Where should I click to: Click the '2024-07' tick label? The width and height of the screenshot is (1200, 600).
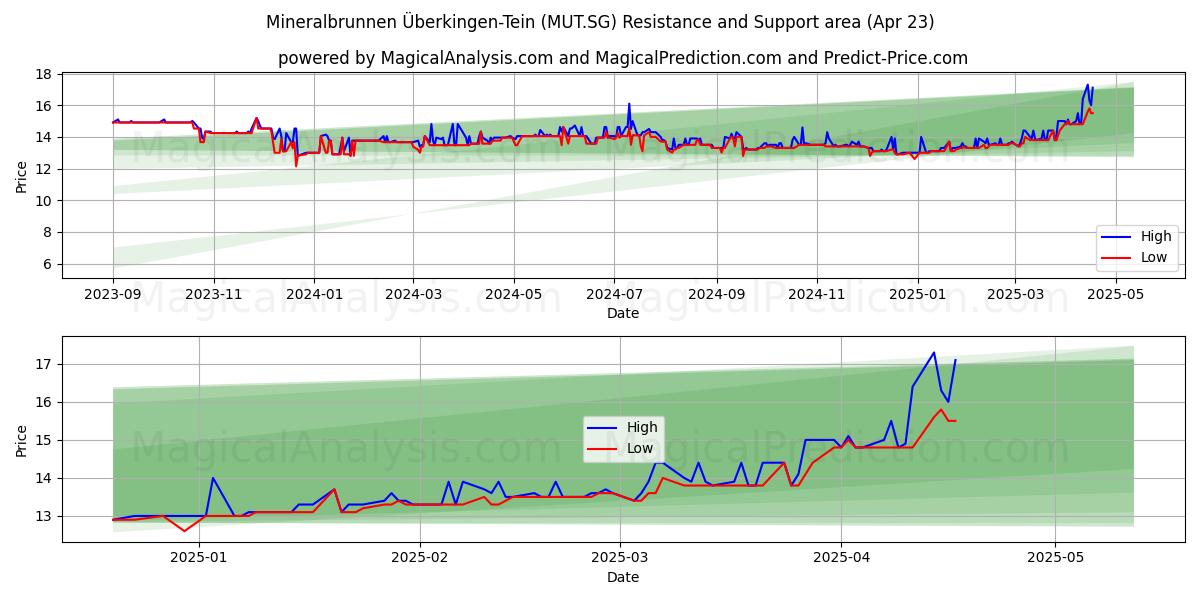coord(614,294)
